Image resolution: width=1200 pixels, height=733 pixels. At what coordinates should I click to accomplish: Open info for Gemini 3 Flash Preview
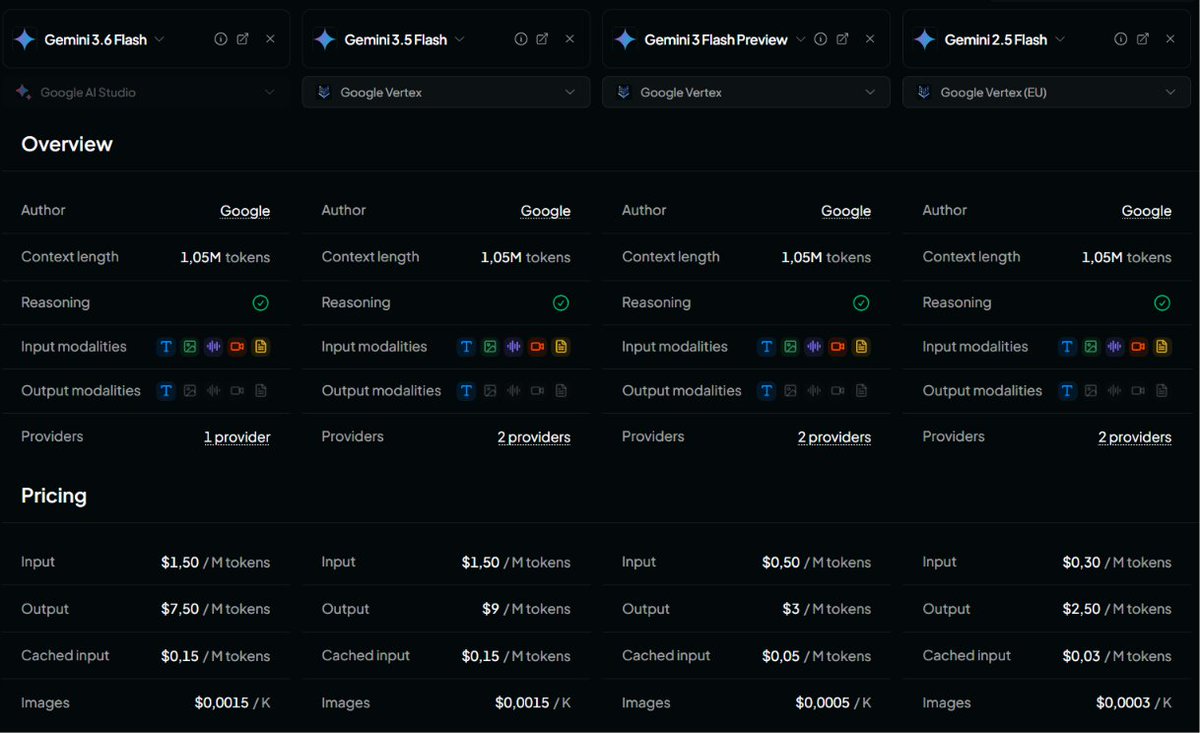point(821,39)
